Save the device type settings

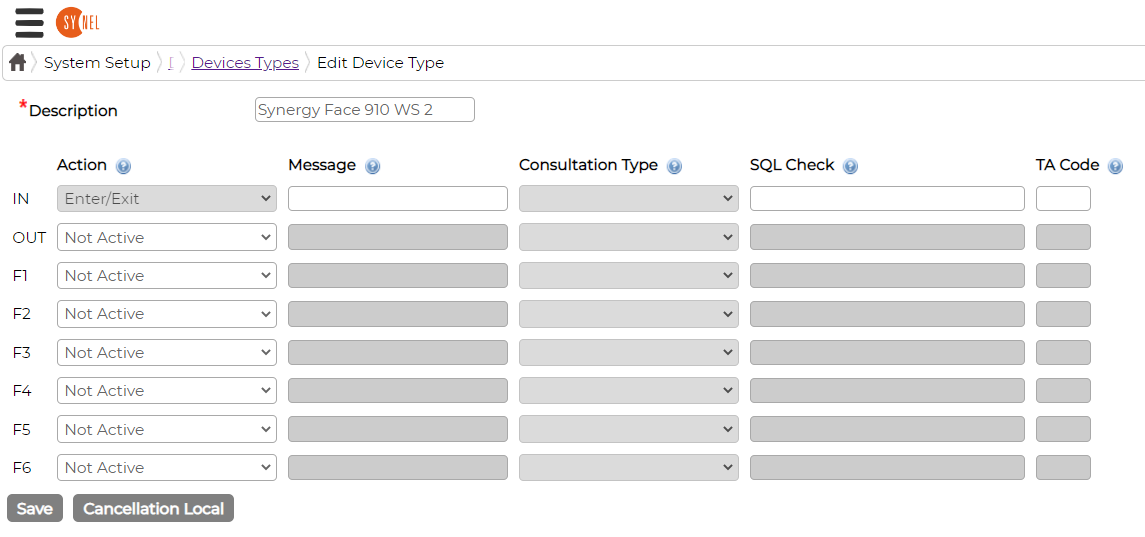pos(35,509)
